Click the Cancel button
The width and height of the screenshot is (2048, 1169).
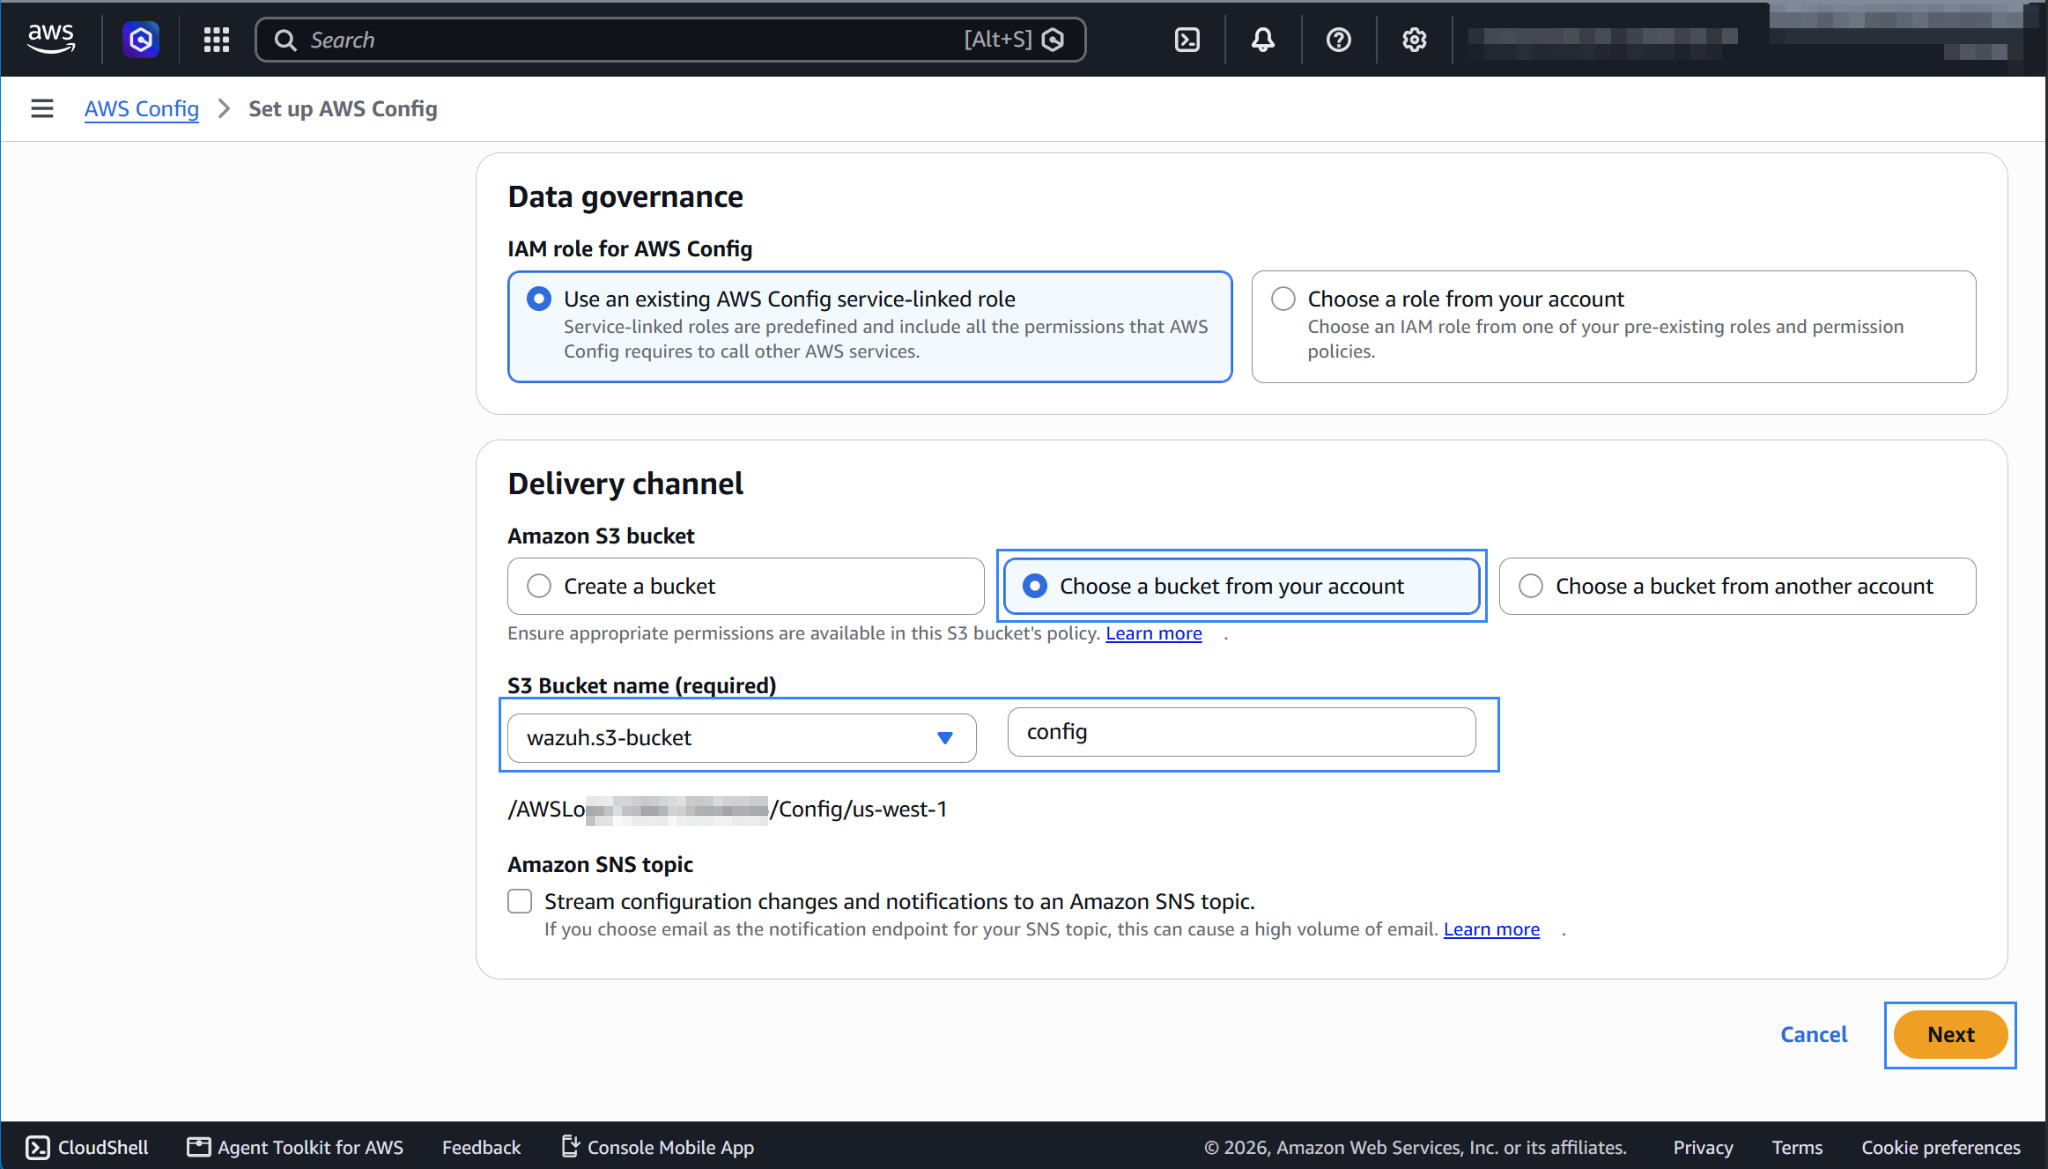point(1813,1034)
